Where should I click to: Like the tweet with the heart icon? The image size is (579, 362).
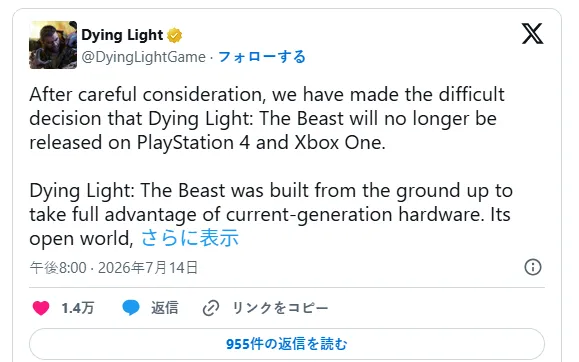[41, 308]
